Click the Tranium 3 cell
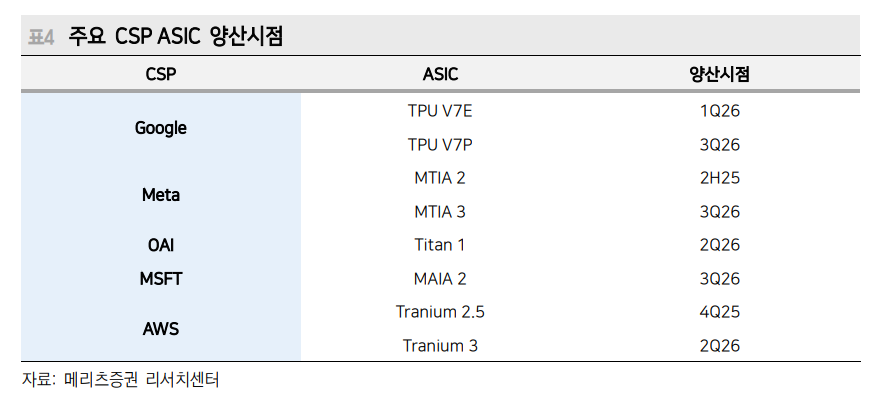This screenshot has height=401, width=879. pyautogui.click(x=440, y=346)
